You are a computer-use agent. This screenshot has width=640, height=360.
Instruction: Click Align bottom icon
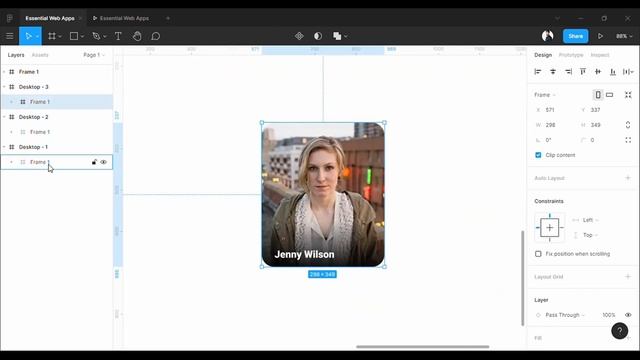[x=613, y=71]
